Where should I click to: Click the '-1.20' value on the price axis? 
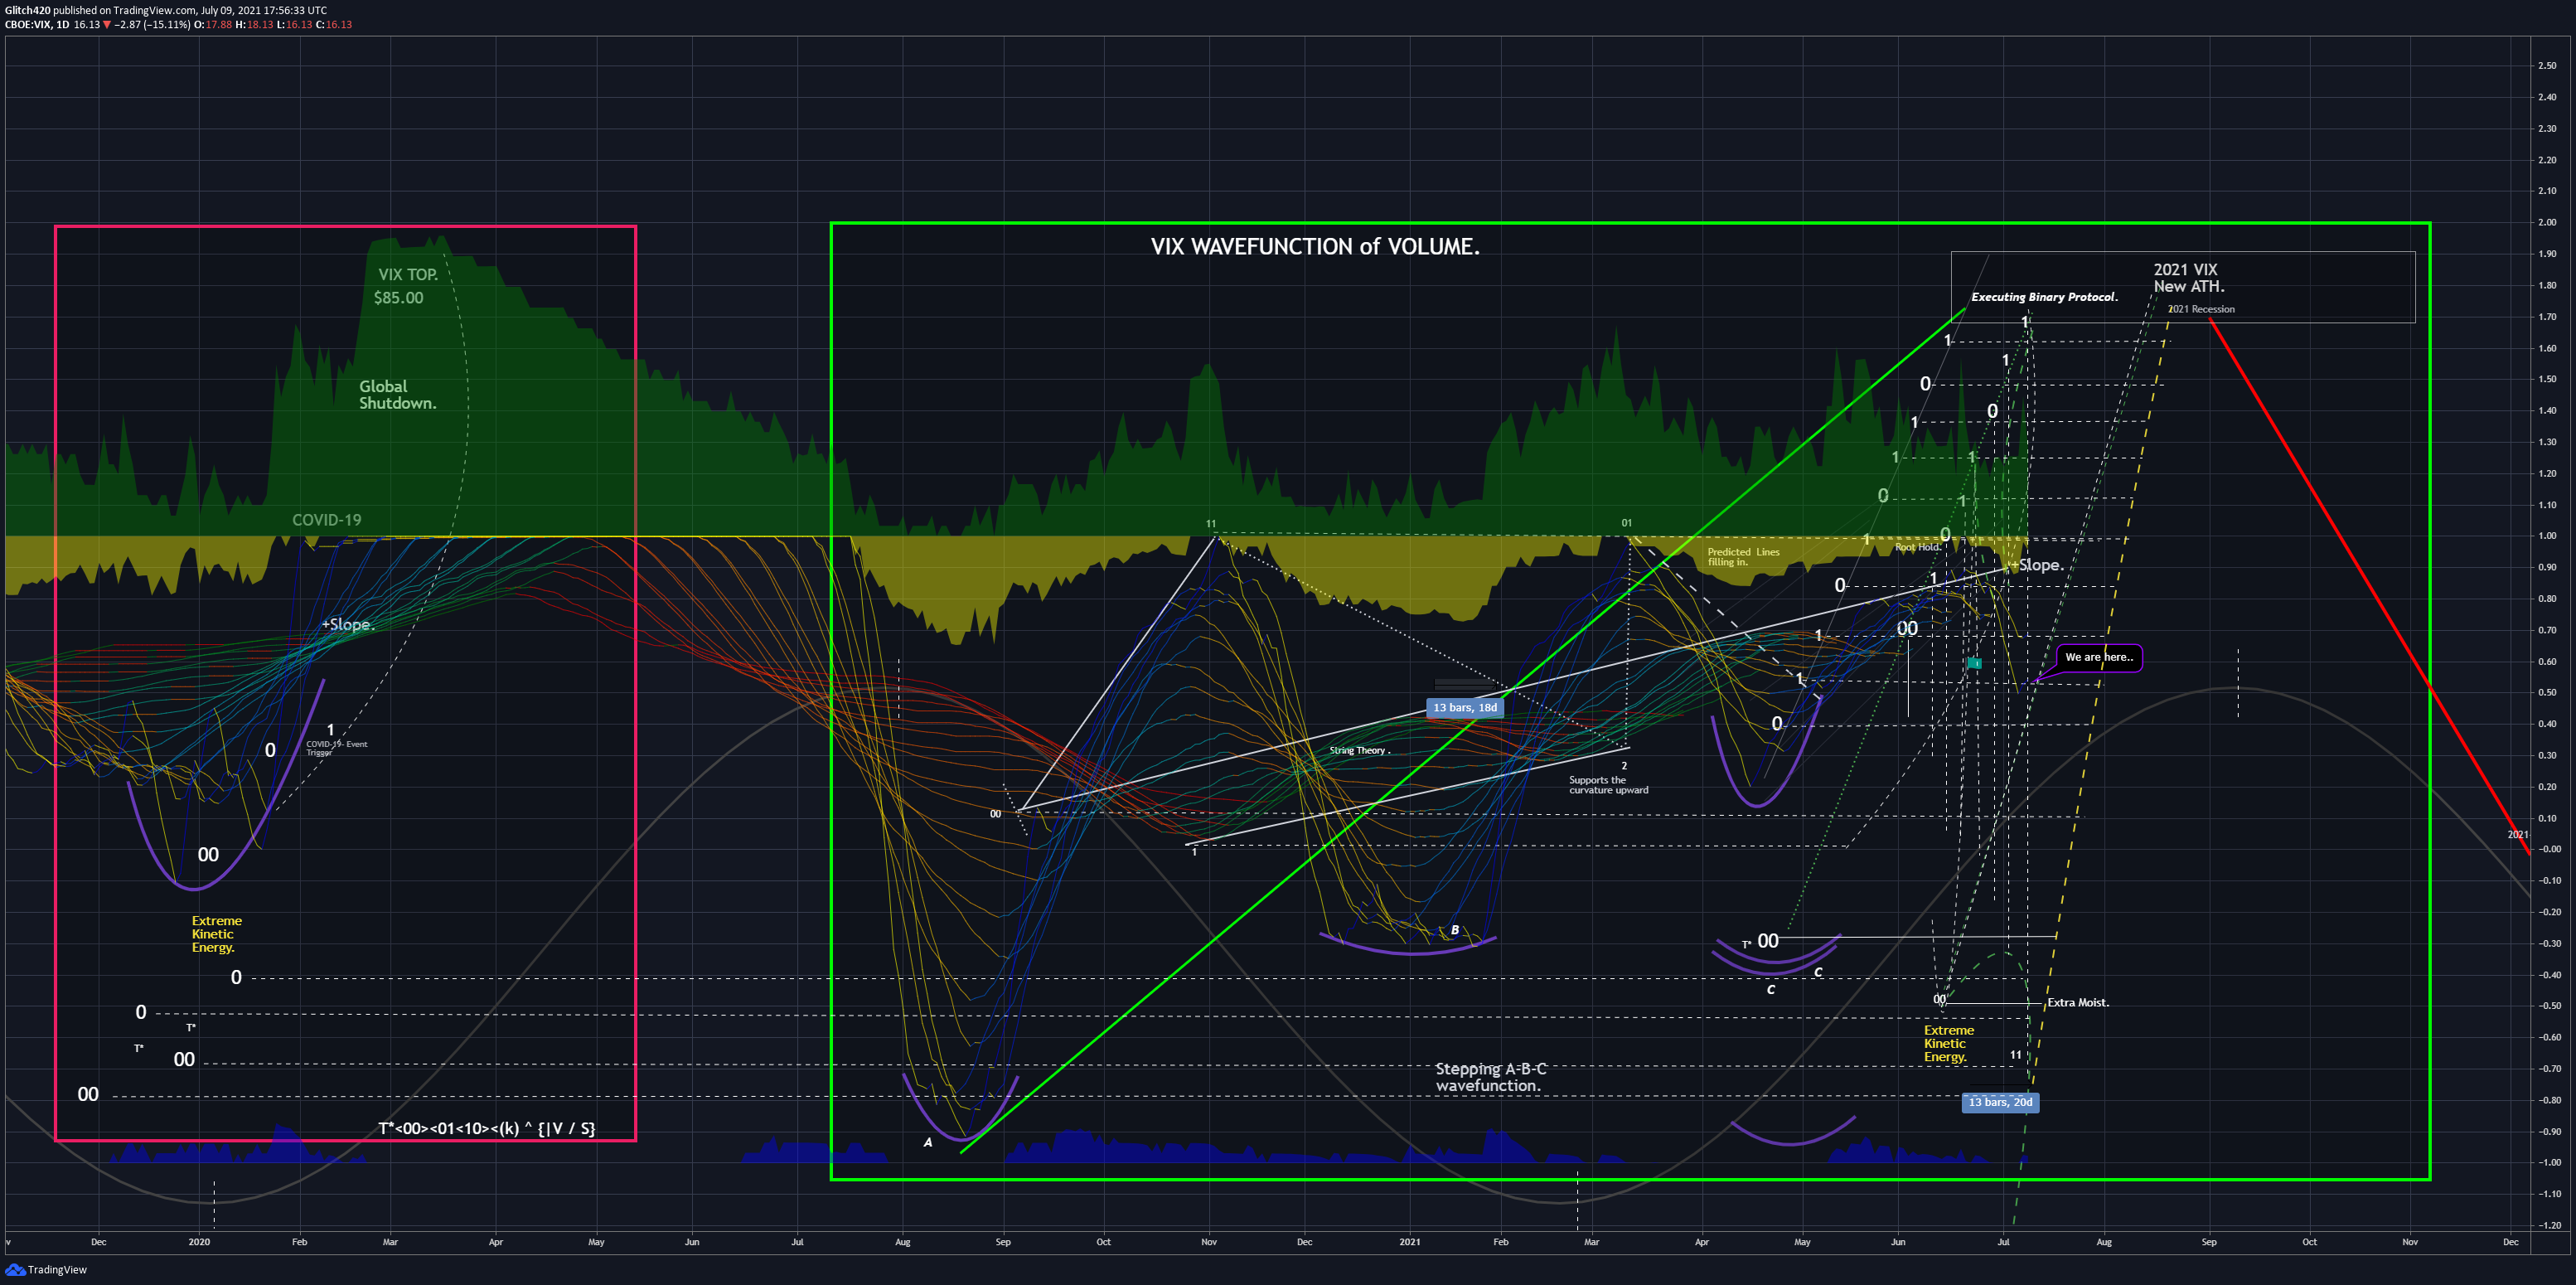point(2549,1225)
